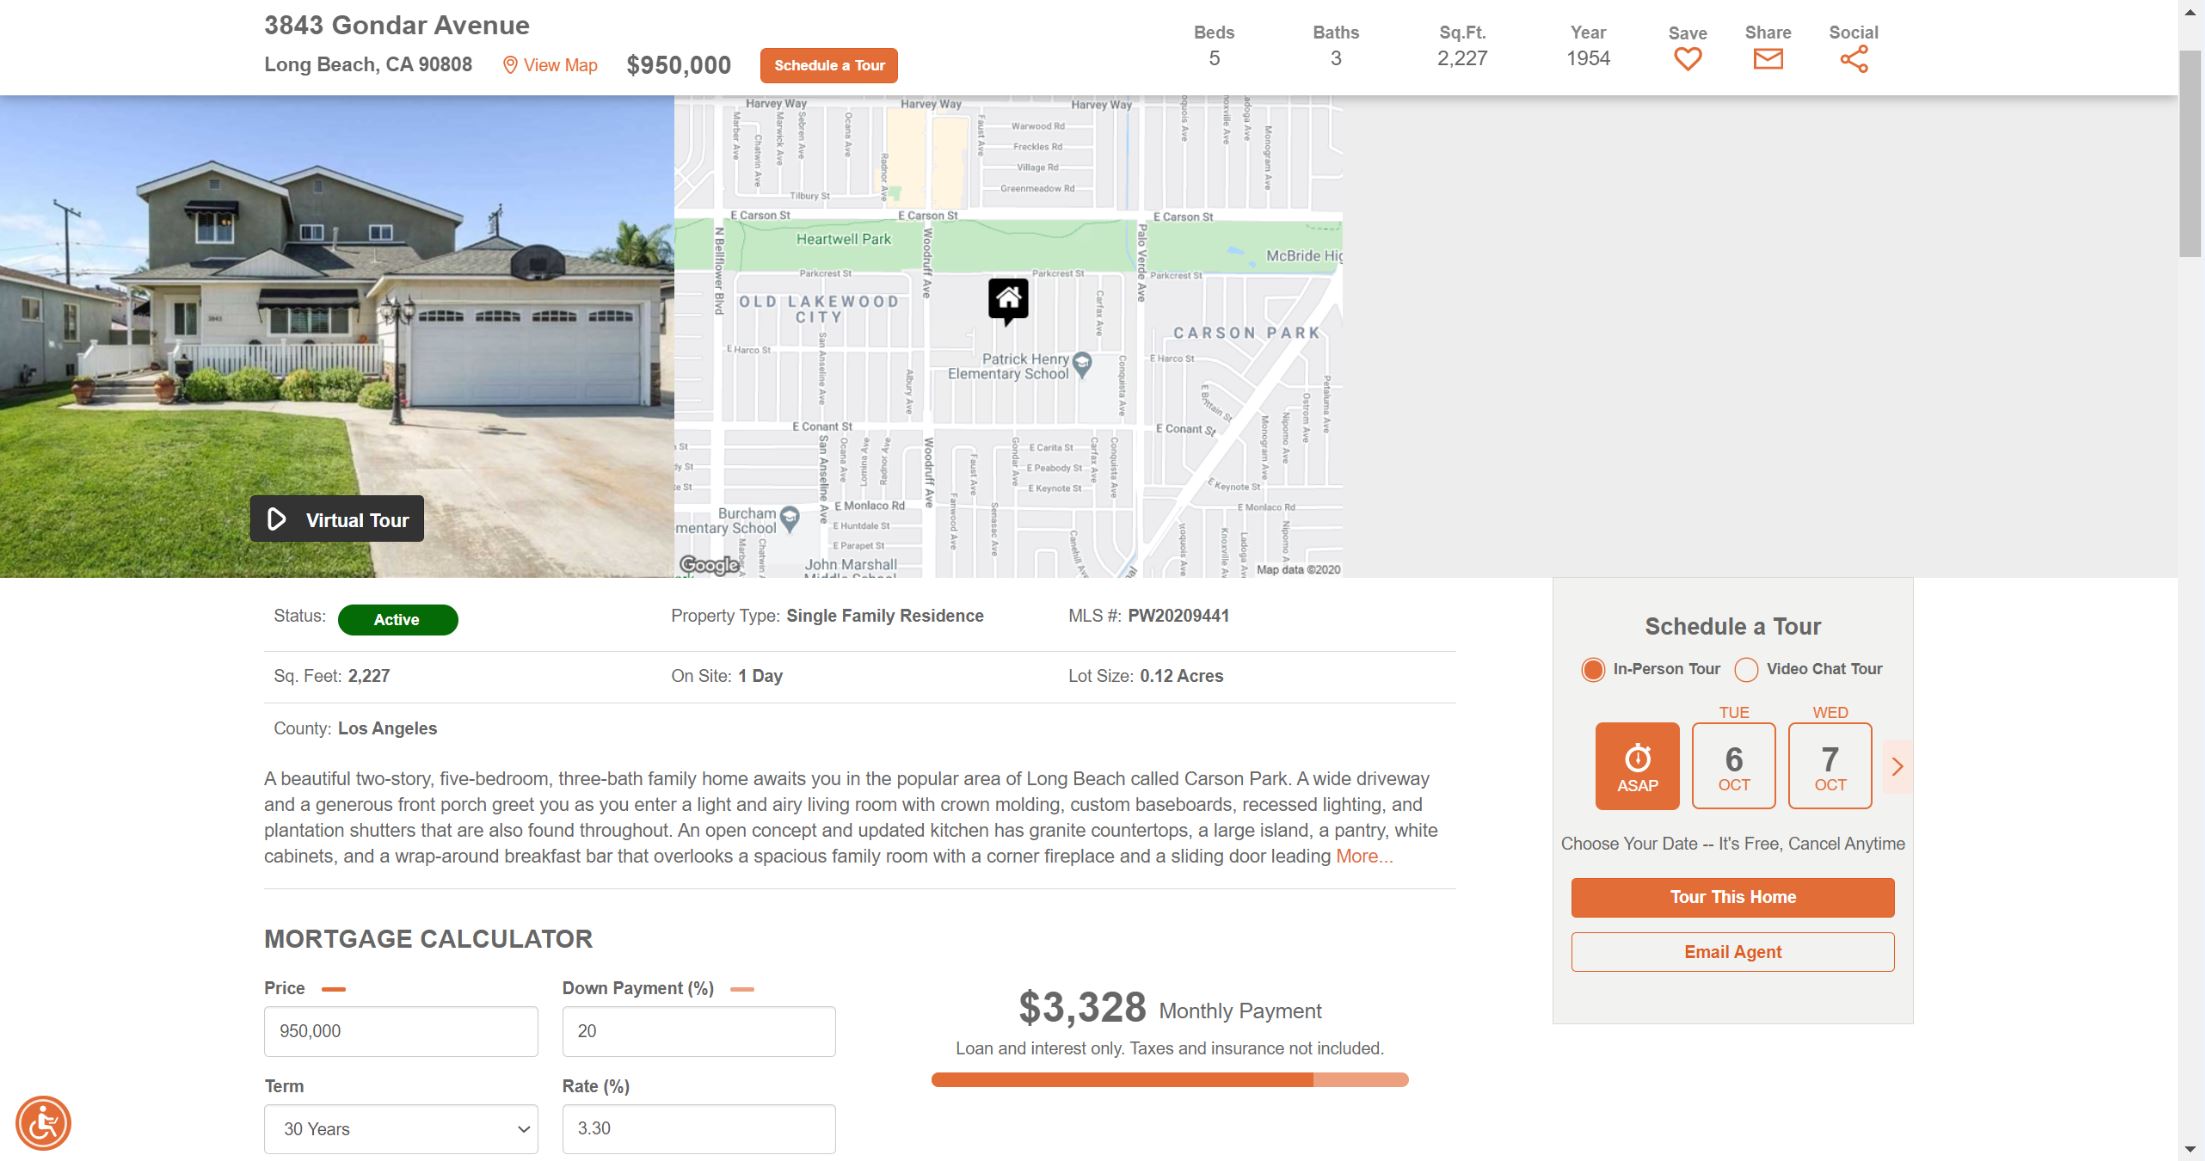Expand the description via More link
The width and height of the screenshot is (2205, 1161).
click(1364, 856)
